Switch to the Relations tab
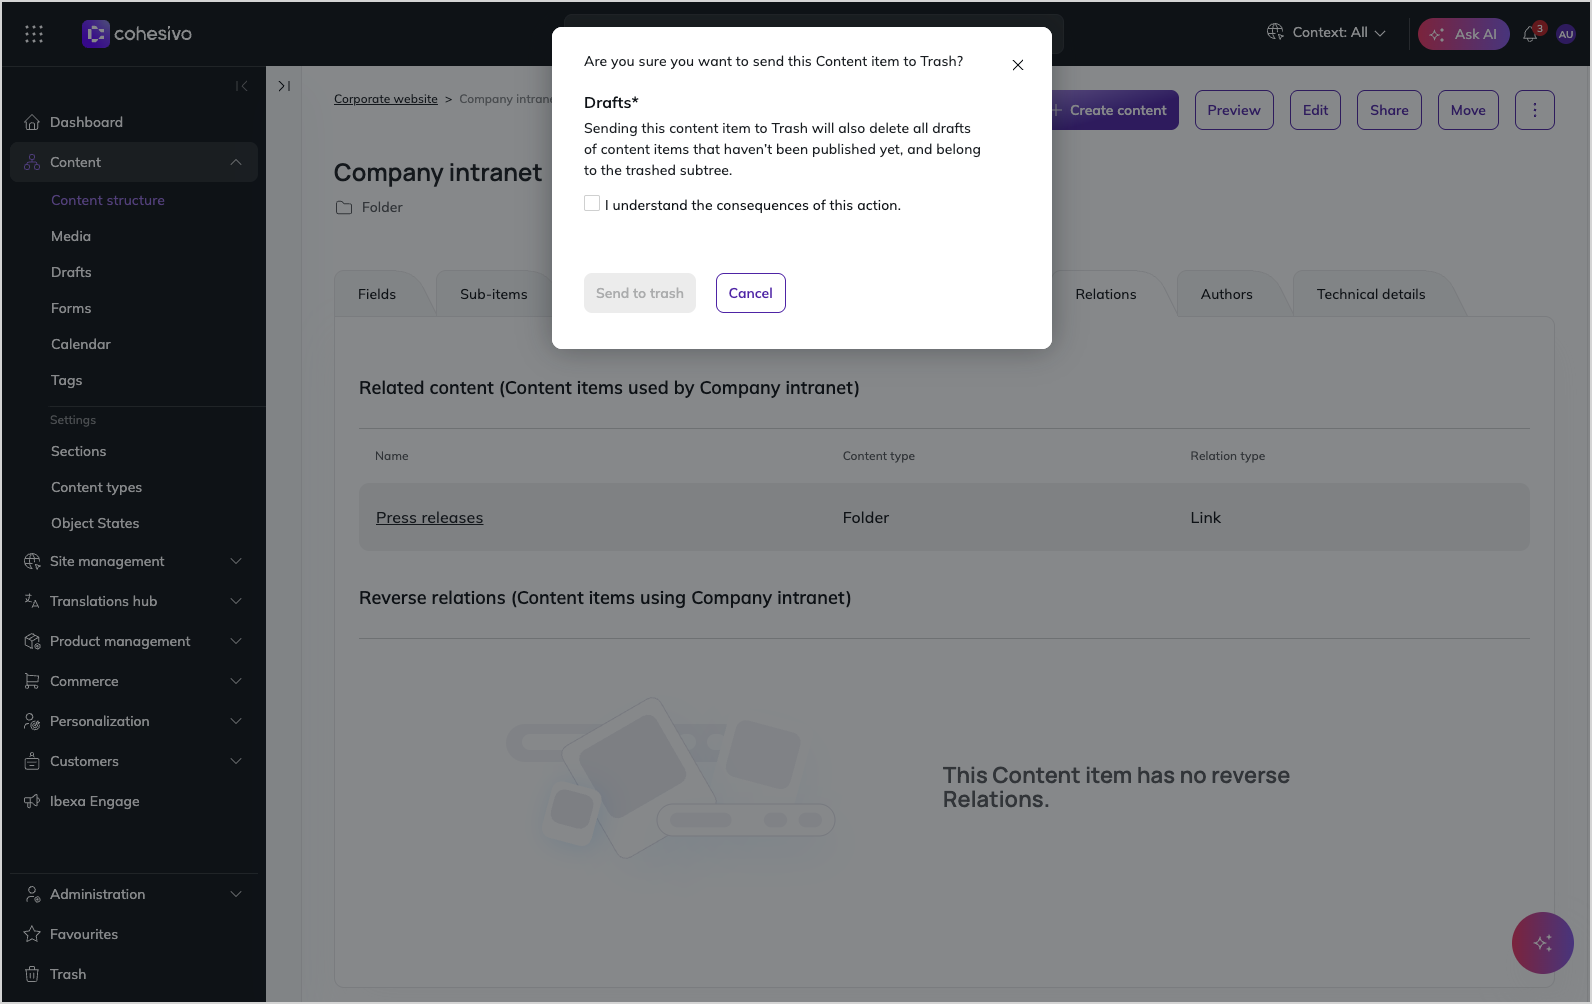The height and width of the screenshot is (1004, 1592). click(x=1106, y=294)
